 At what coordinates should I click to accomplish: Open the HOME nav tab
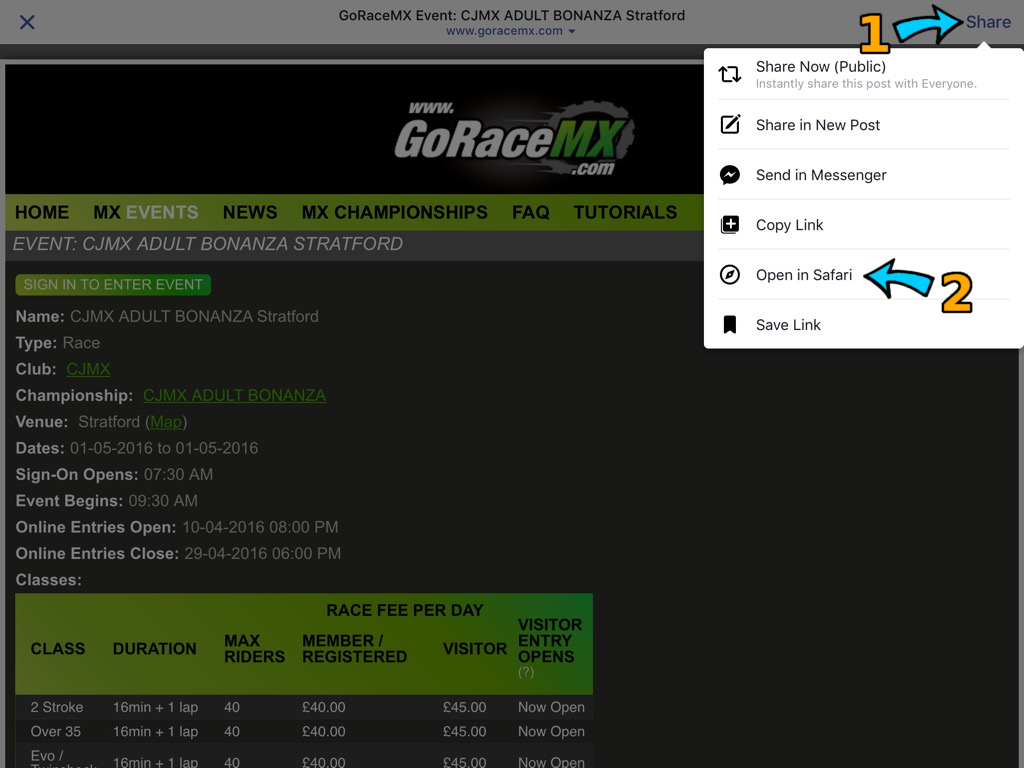tap(42, 212)
